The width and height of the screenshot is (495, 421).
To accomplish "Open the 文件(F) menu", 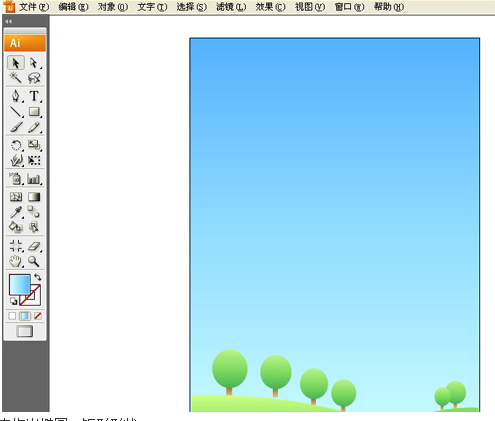I will [x=34, y=7].
